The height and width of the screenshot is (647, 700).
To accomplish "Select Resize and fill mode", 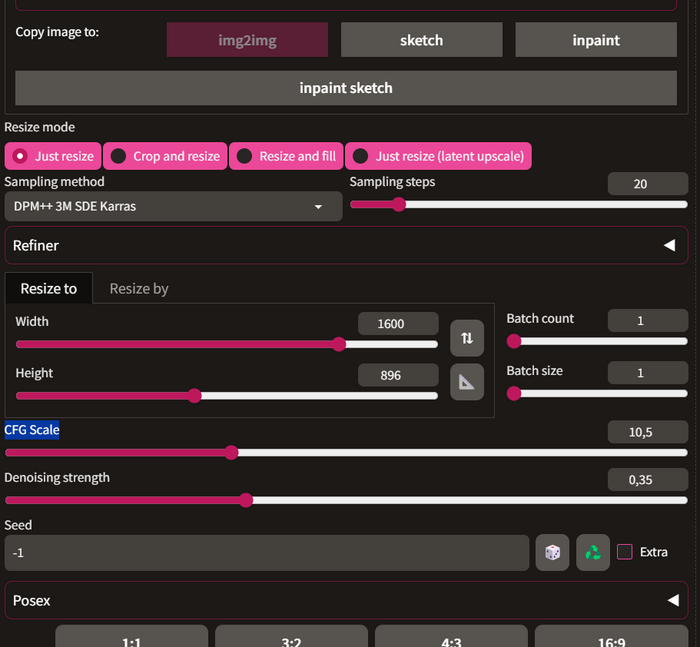I will click(x=287, y=156).
